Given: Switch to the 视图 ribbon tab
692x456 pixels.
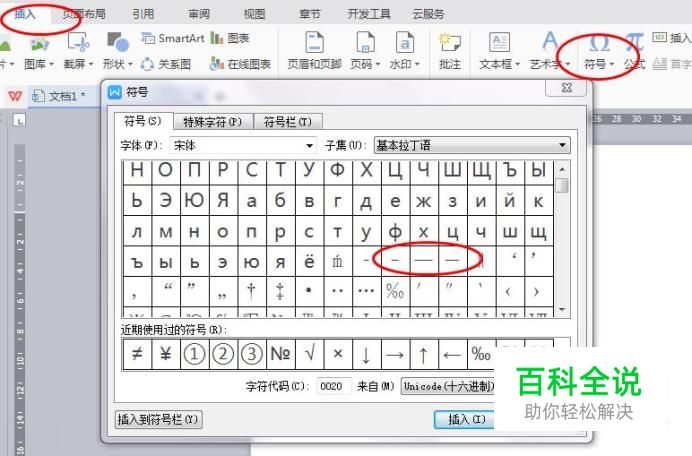Looking at the screenshot, I should (254, 14).
